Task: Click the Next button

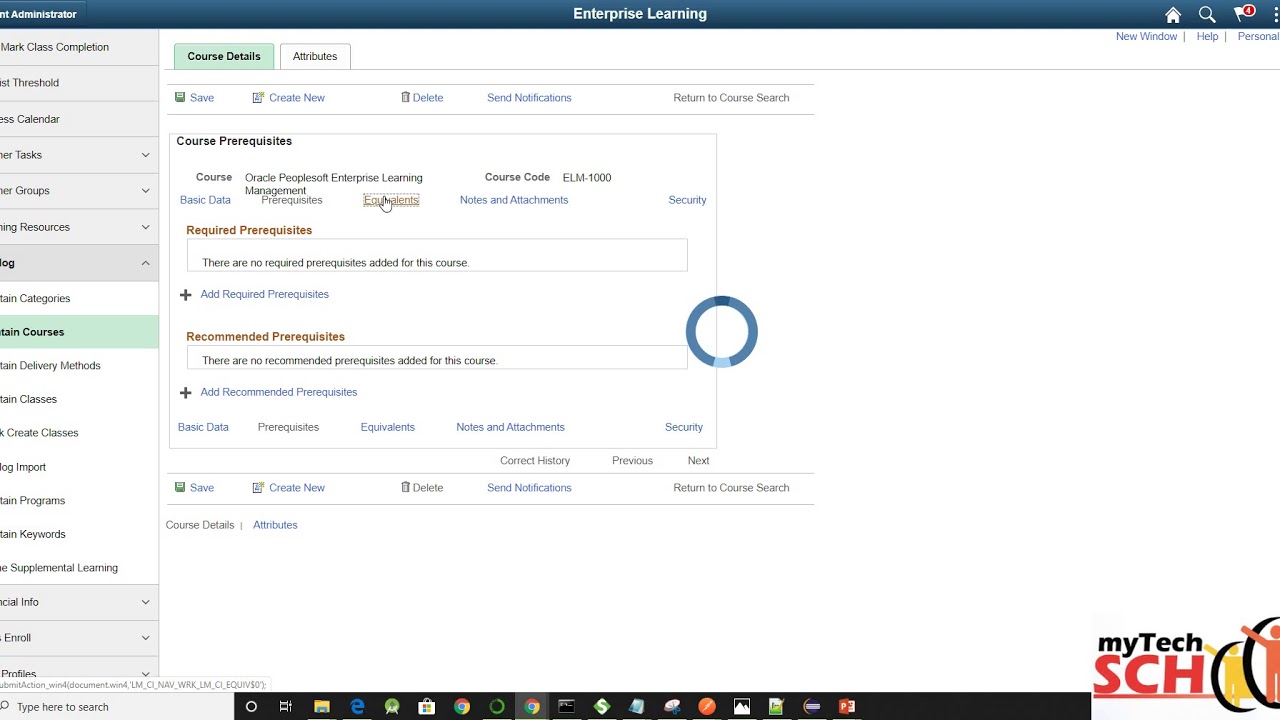Action: click(x=698, y=461)
